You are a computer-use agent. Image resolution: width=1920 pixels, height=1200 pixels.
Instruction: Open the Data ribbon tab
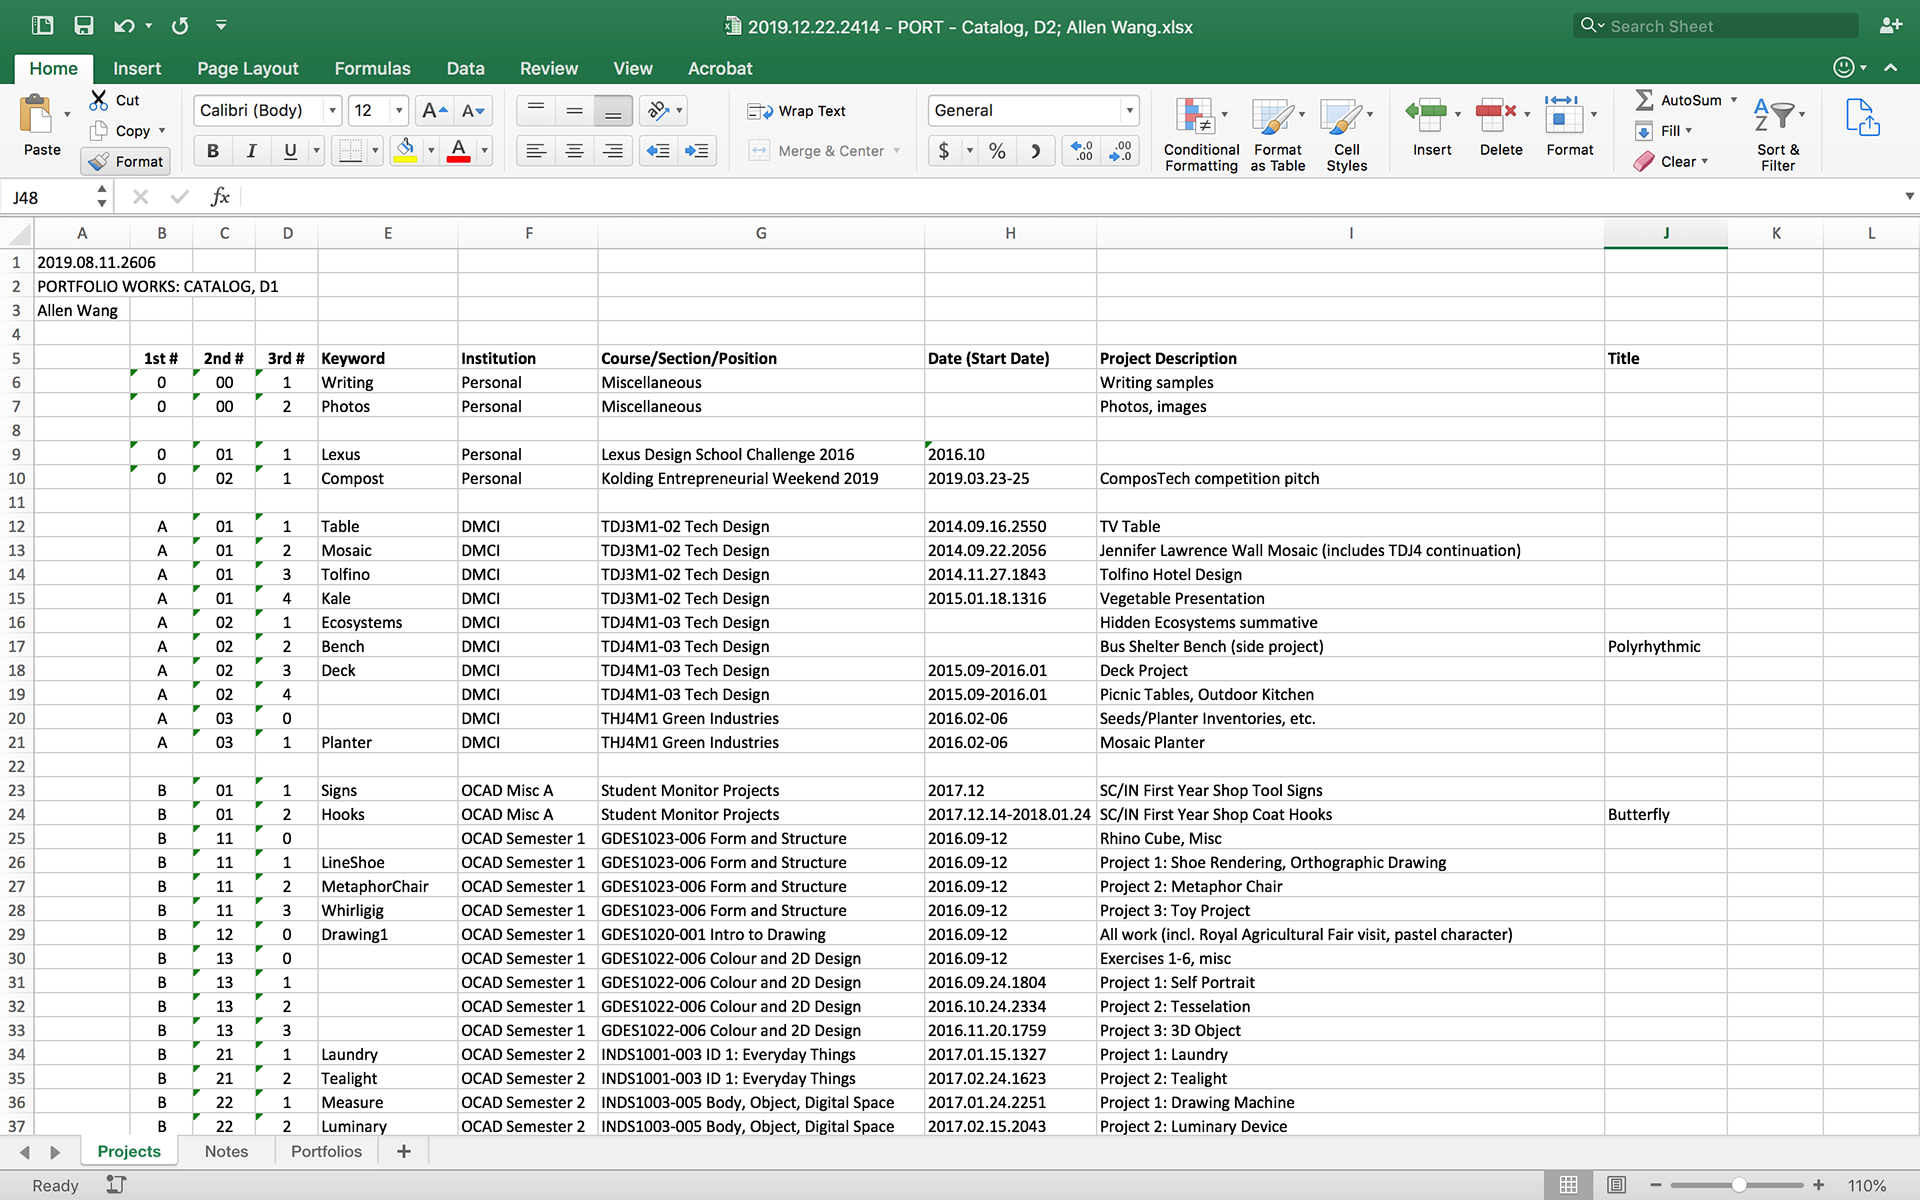(465, 68)
